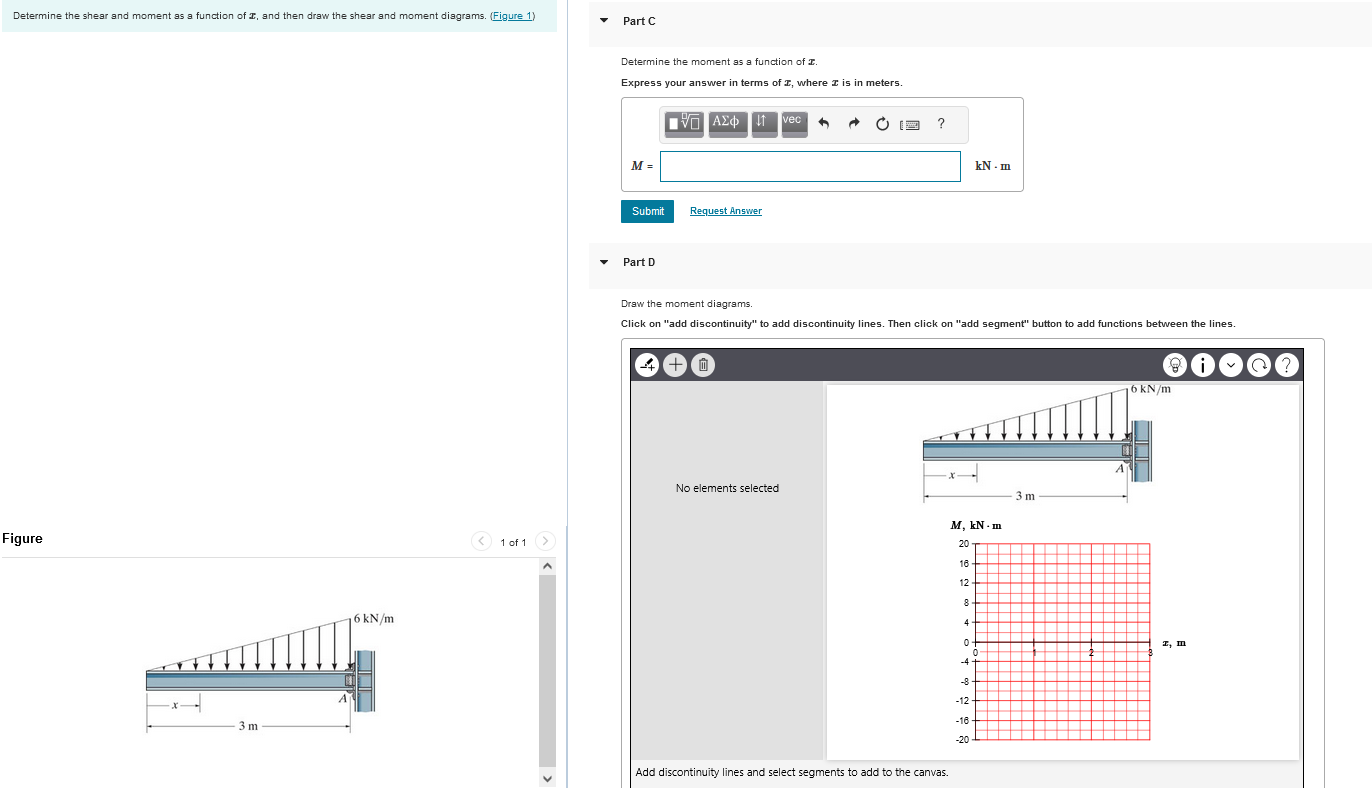
Task: Click the 'Draw the moment diagrams.' text
Action: coord(687,303)
